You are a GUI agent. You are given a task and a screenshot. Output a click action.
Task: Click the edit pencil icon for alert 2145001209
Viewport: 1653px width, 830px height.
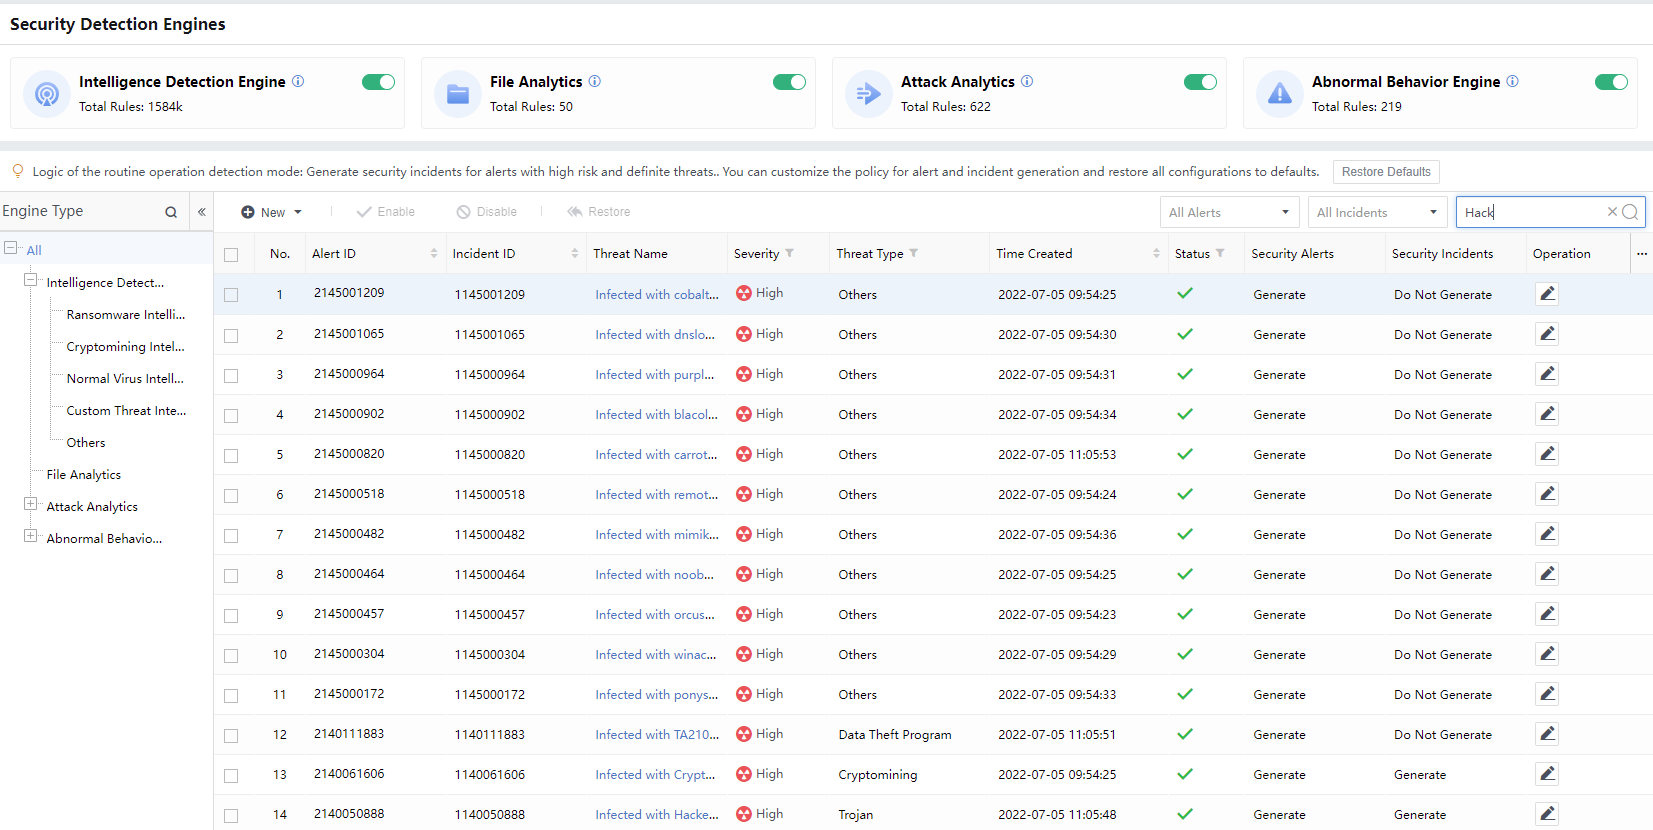1546,294
